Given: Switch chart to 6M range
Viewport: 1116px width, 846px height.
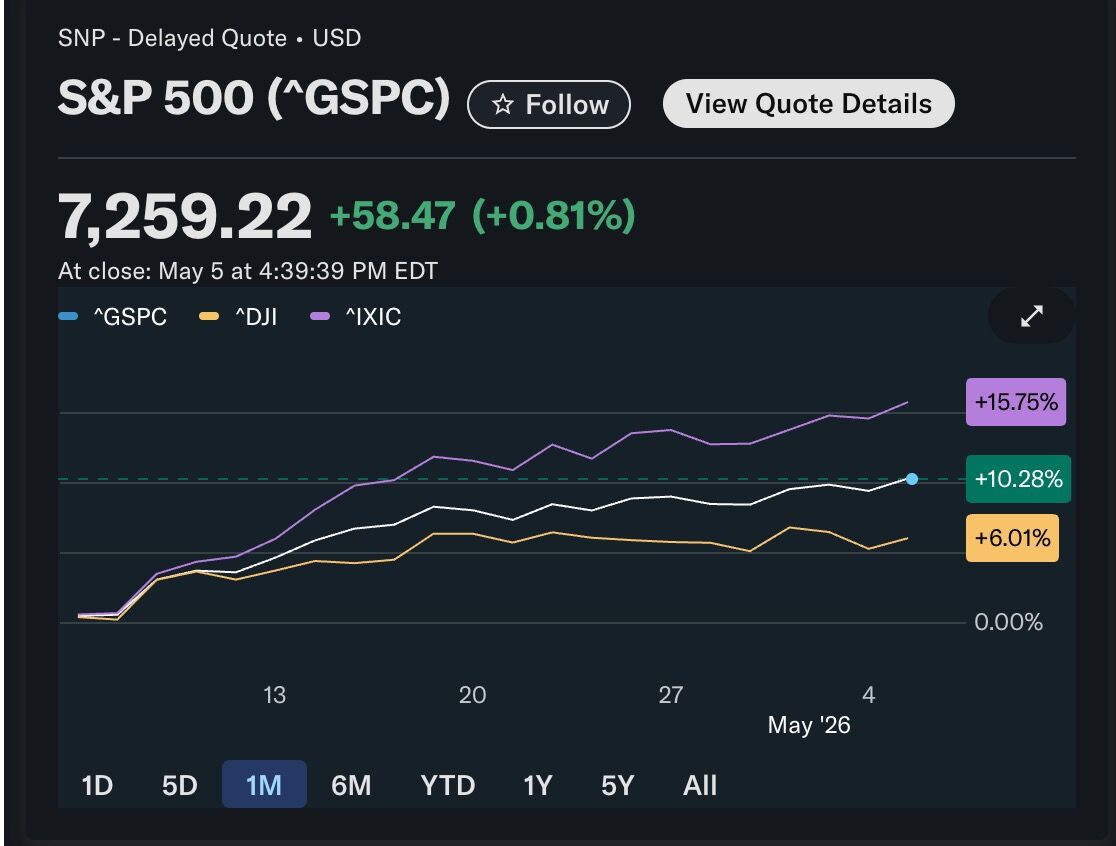Looking at the screenshot, I should coord(351,785).
